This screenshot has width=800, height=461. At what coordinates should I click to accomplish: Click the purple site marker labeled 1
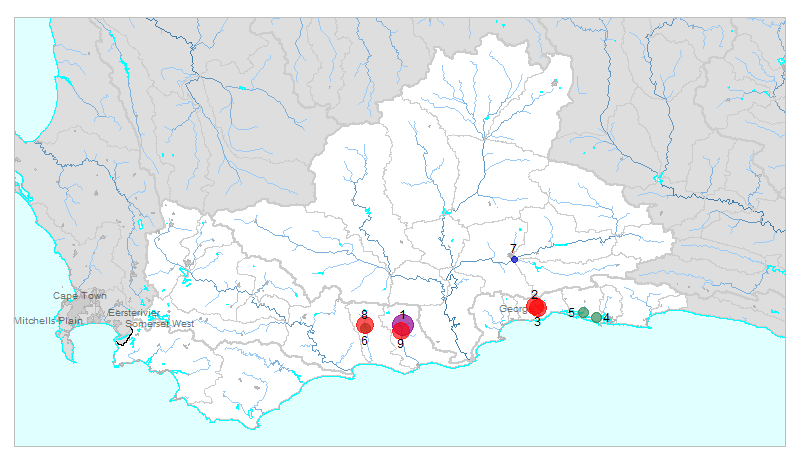pos(403,324)
